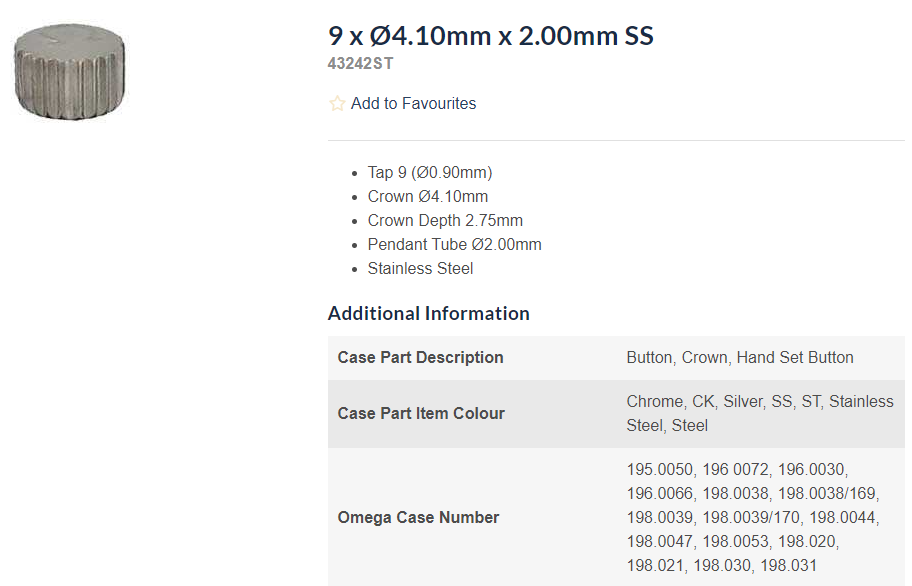Image resolution: width=912 pixels, height=586 pixels.
Task: Click the Add to Favourites link
Action: click(413, 103)
